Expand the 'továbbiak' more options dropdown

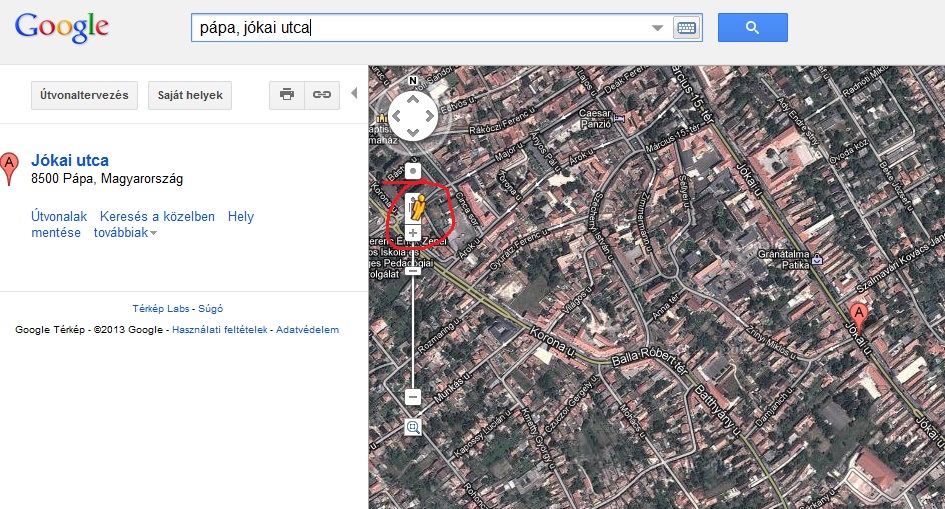pyautogui.click(x=125, y=233)
